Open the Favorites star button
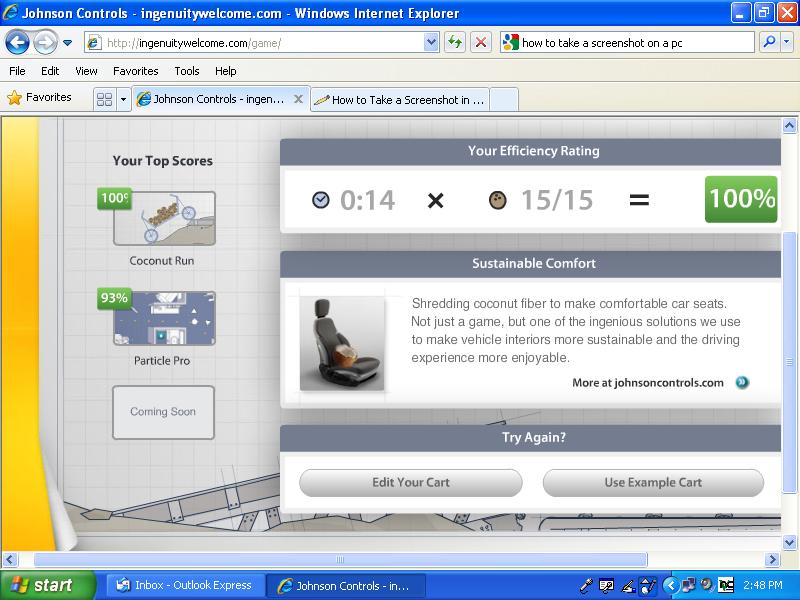The height and width of the screenshot is (600, 800). [39, 97]
